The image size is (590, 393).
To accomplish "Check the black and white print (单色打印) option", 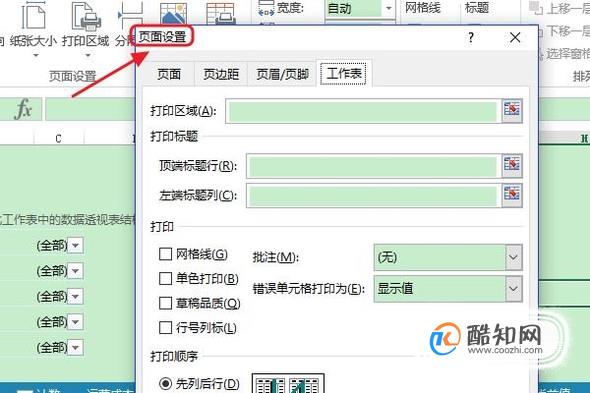I will (166, 279).
